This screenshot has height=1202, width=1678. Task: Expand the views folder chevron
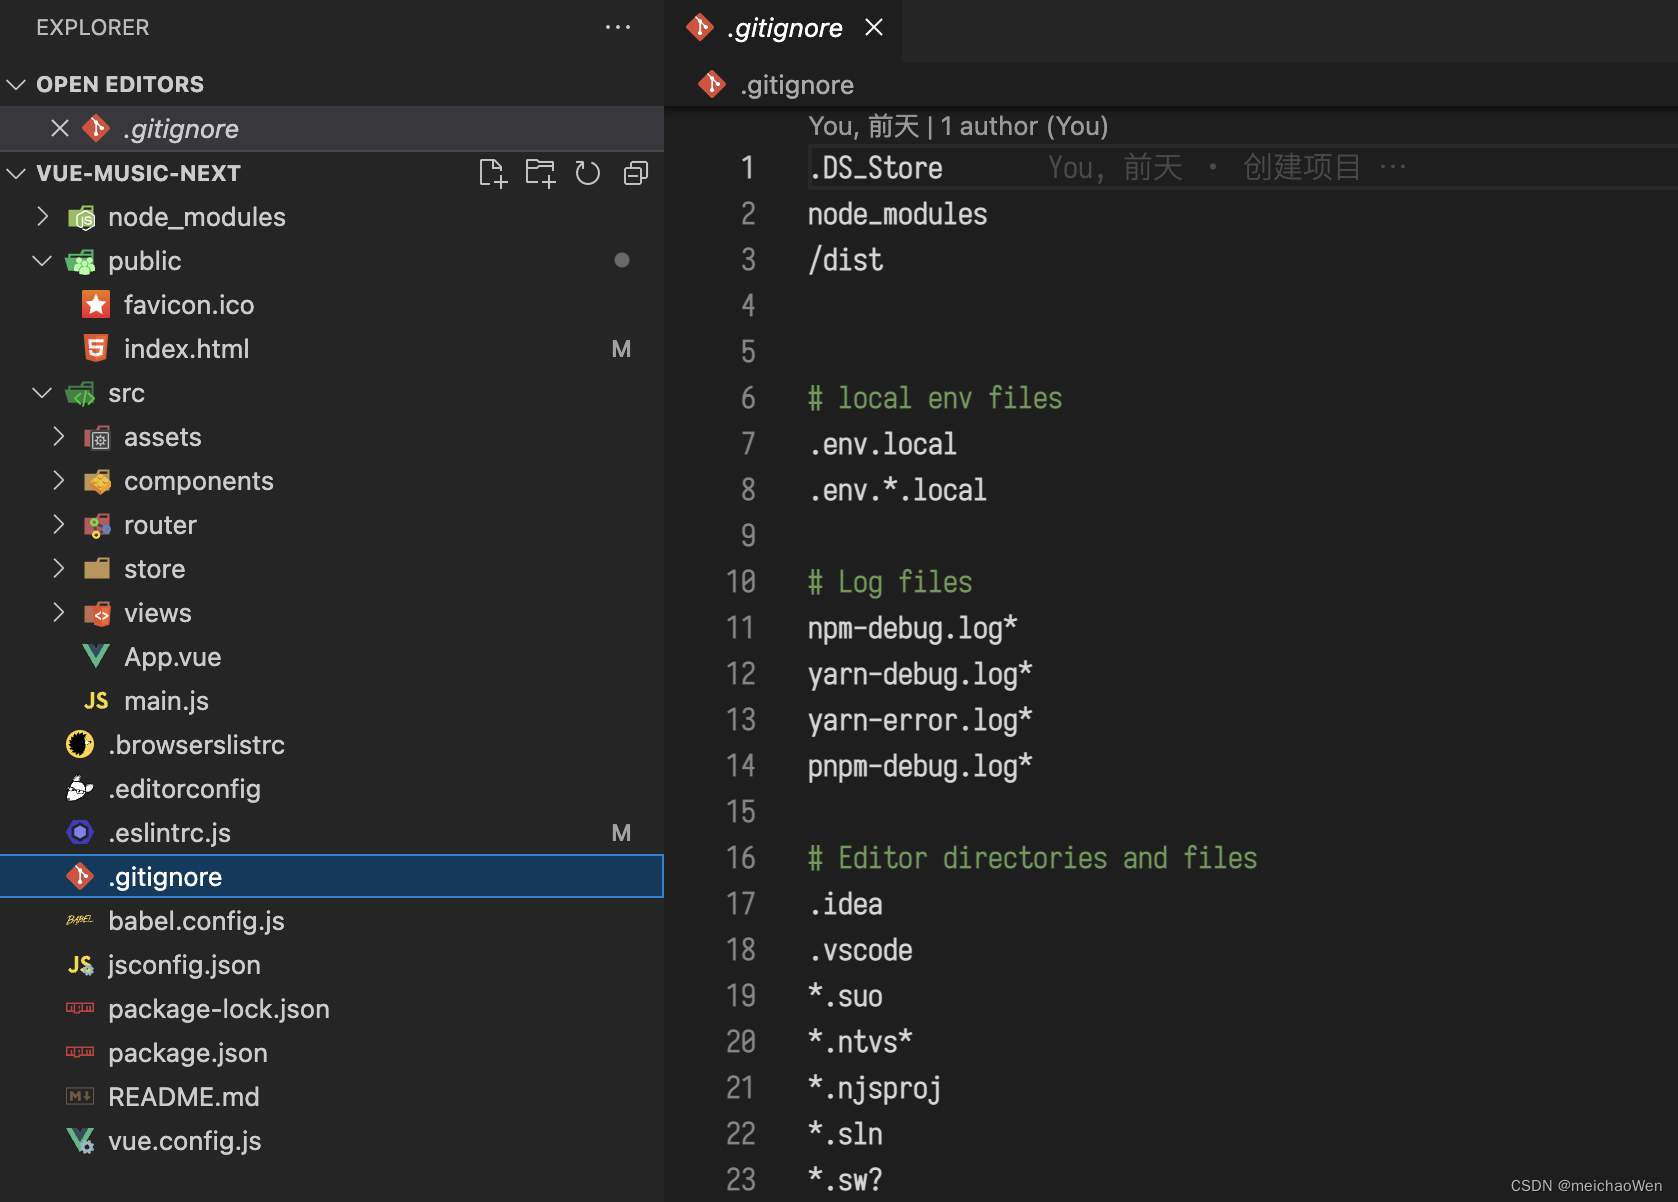click(x=58, y=612)
